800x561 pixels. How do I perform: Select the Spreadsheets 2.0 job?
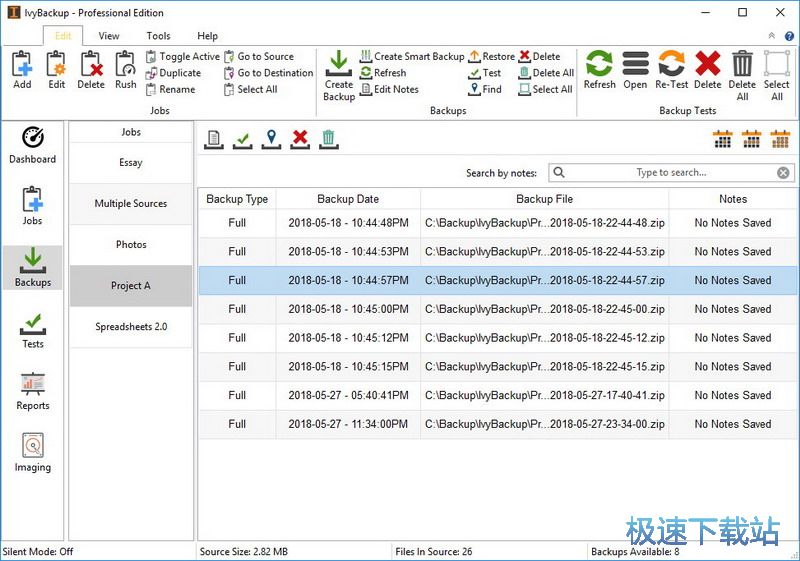[x=131, y=327]
